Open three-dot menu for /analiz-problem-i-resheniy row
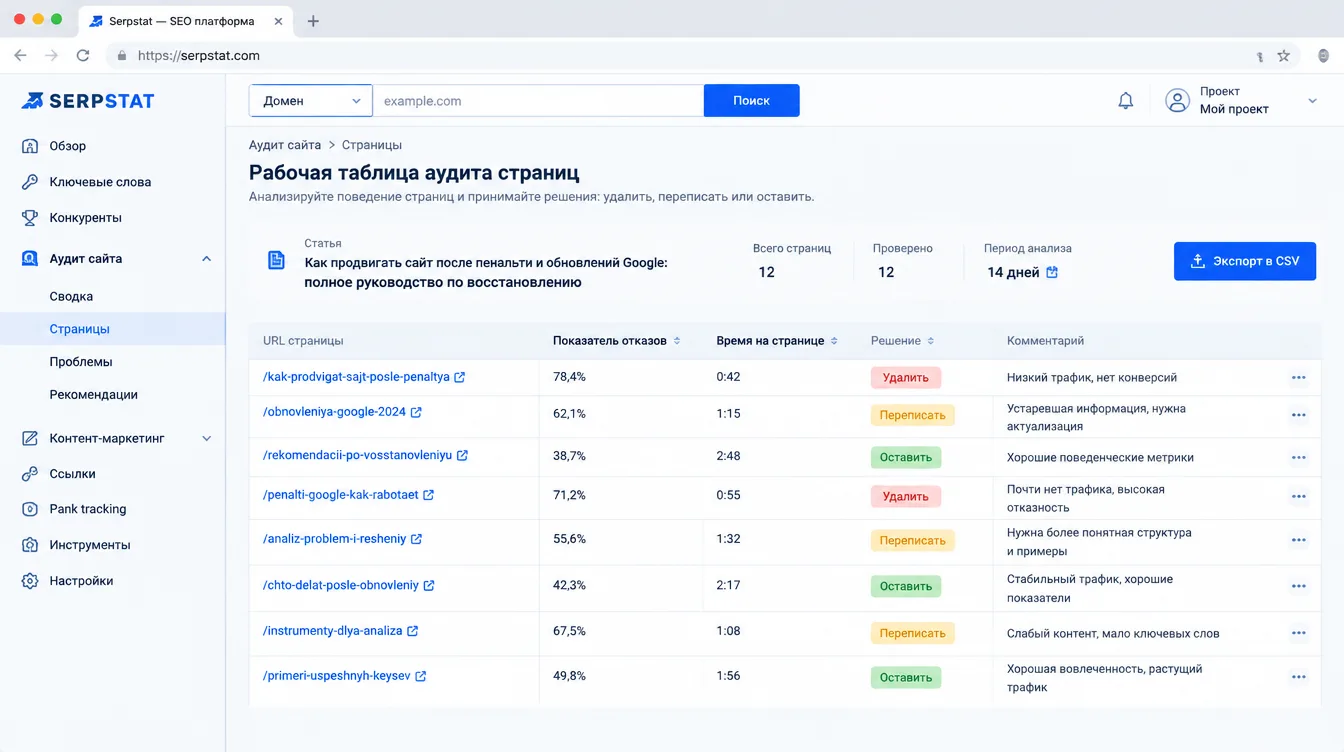Viewport: 1344px width, 752px height. pyautogui.click(x=1298, y=540)
